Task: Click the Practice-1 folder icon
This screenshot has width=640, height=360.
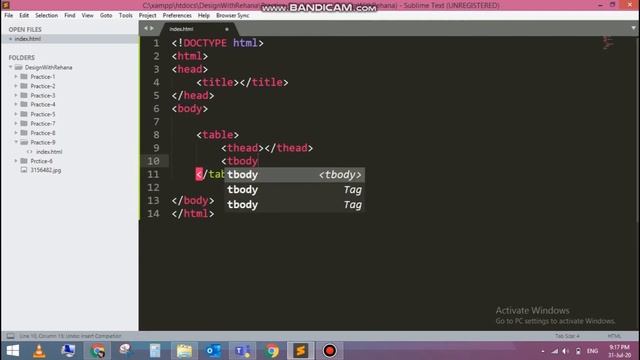Action: click(x=24, y=76)
